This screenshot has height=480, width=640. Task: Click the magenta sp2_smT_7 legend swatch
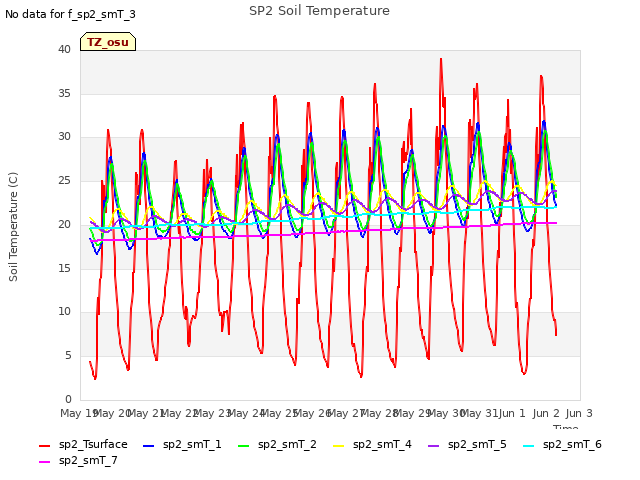[x=44, y=462]
